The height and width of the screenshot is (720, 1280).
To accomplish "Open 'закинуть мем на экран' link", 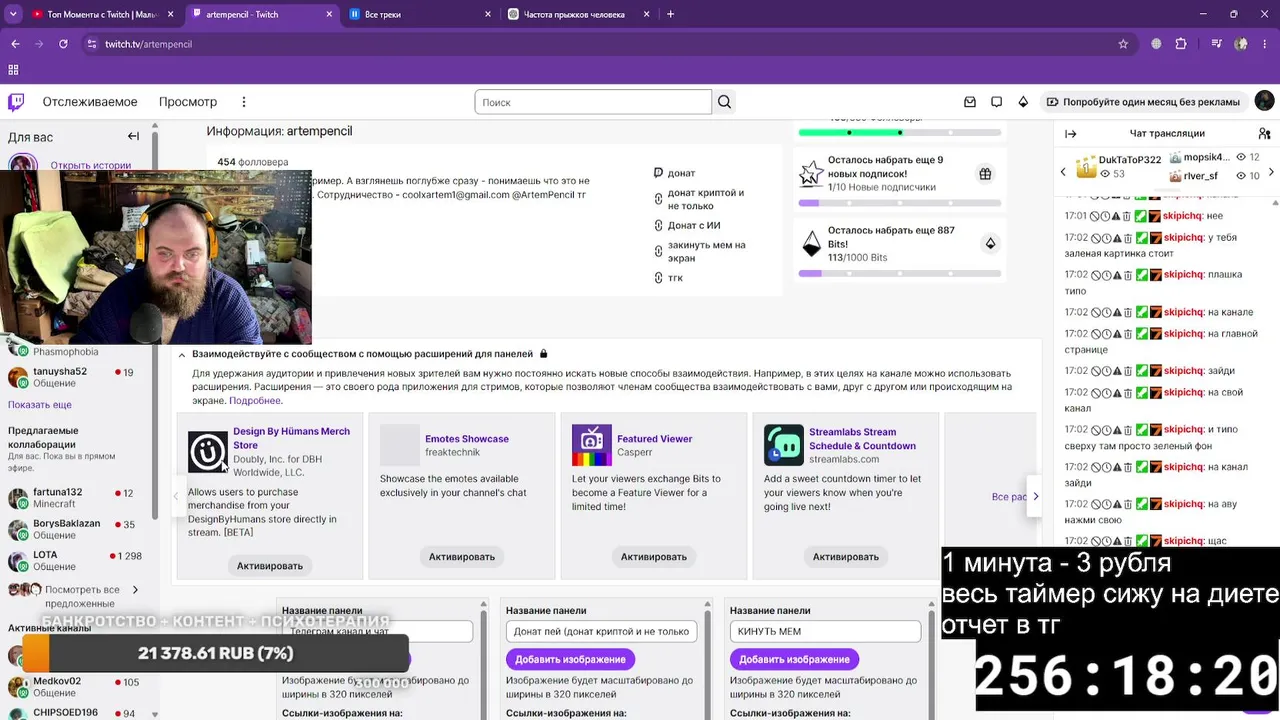I will pyautogui.click(x=707, y=251).
